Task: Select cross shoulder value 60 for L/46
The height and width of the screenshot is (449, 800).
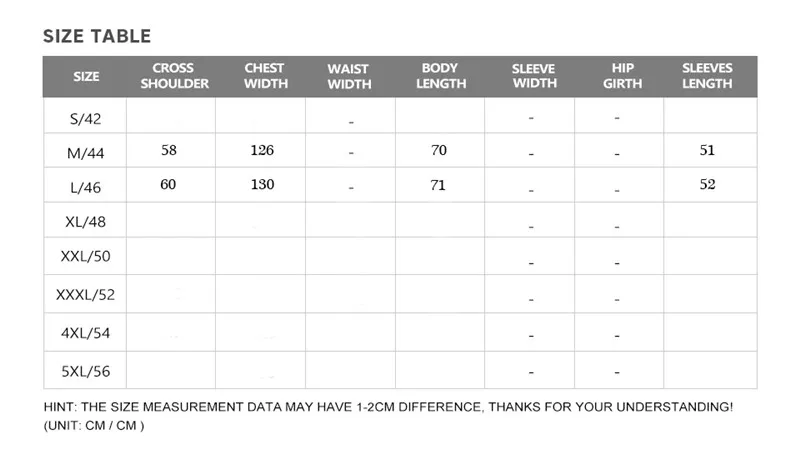Action: point(168,184)
